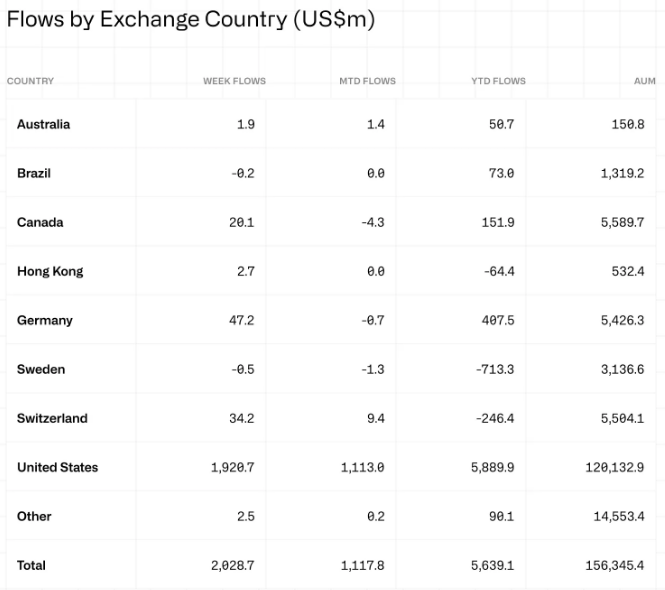Click the Total row label
This screenshot has height=590, width=665.
pyautogui.click(x=31, y=565)
